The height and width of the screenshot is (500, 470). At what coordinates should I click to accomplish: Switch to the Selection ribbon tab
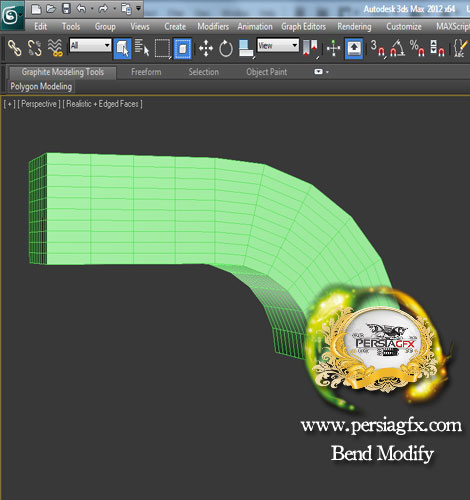[x=204, y=72]
